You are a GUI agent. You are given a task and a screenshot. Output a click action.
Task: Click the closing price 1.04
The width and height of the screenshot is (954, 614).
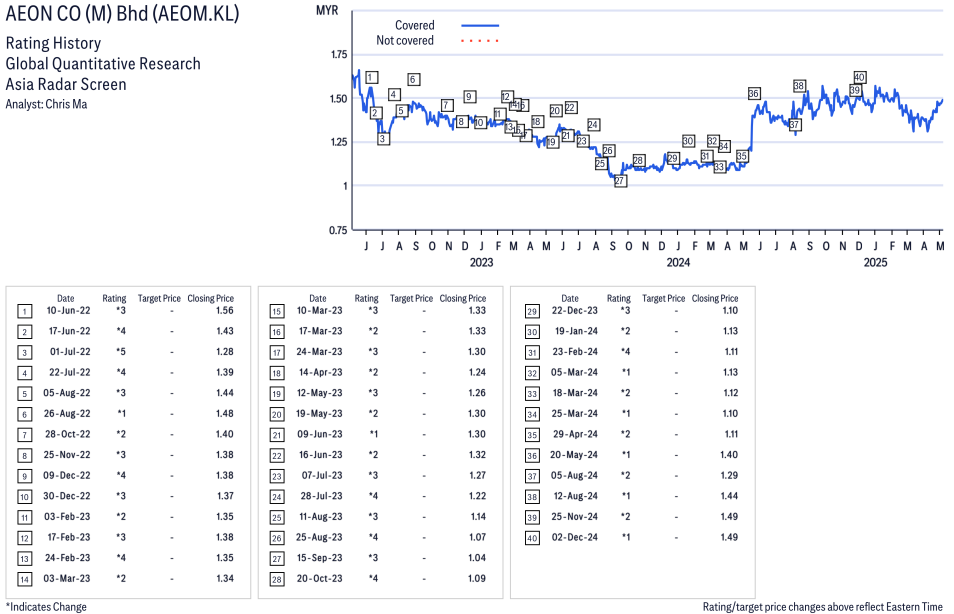tap(477, 558)
